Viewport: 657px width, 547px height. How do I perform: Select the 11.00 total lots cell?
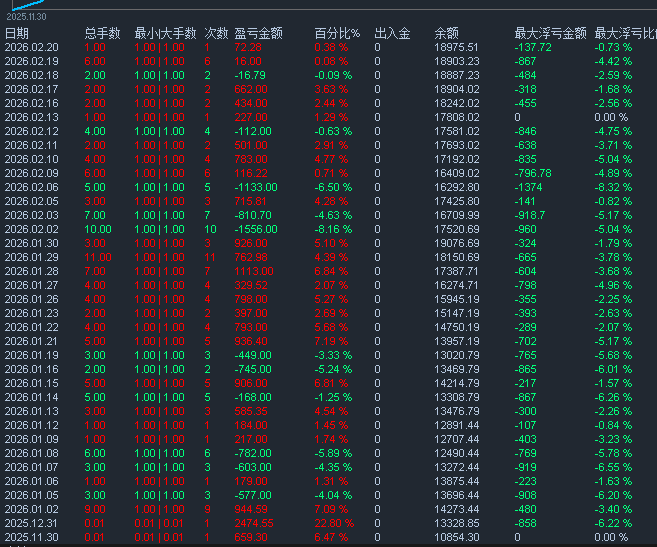97,257
